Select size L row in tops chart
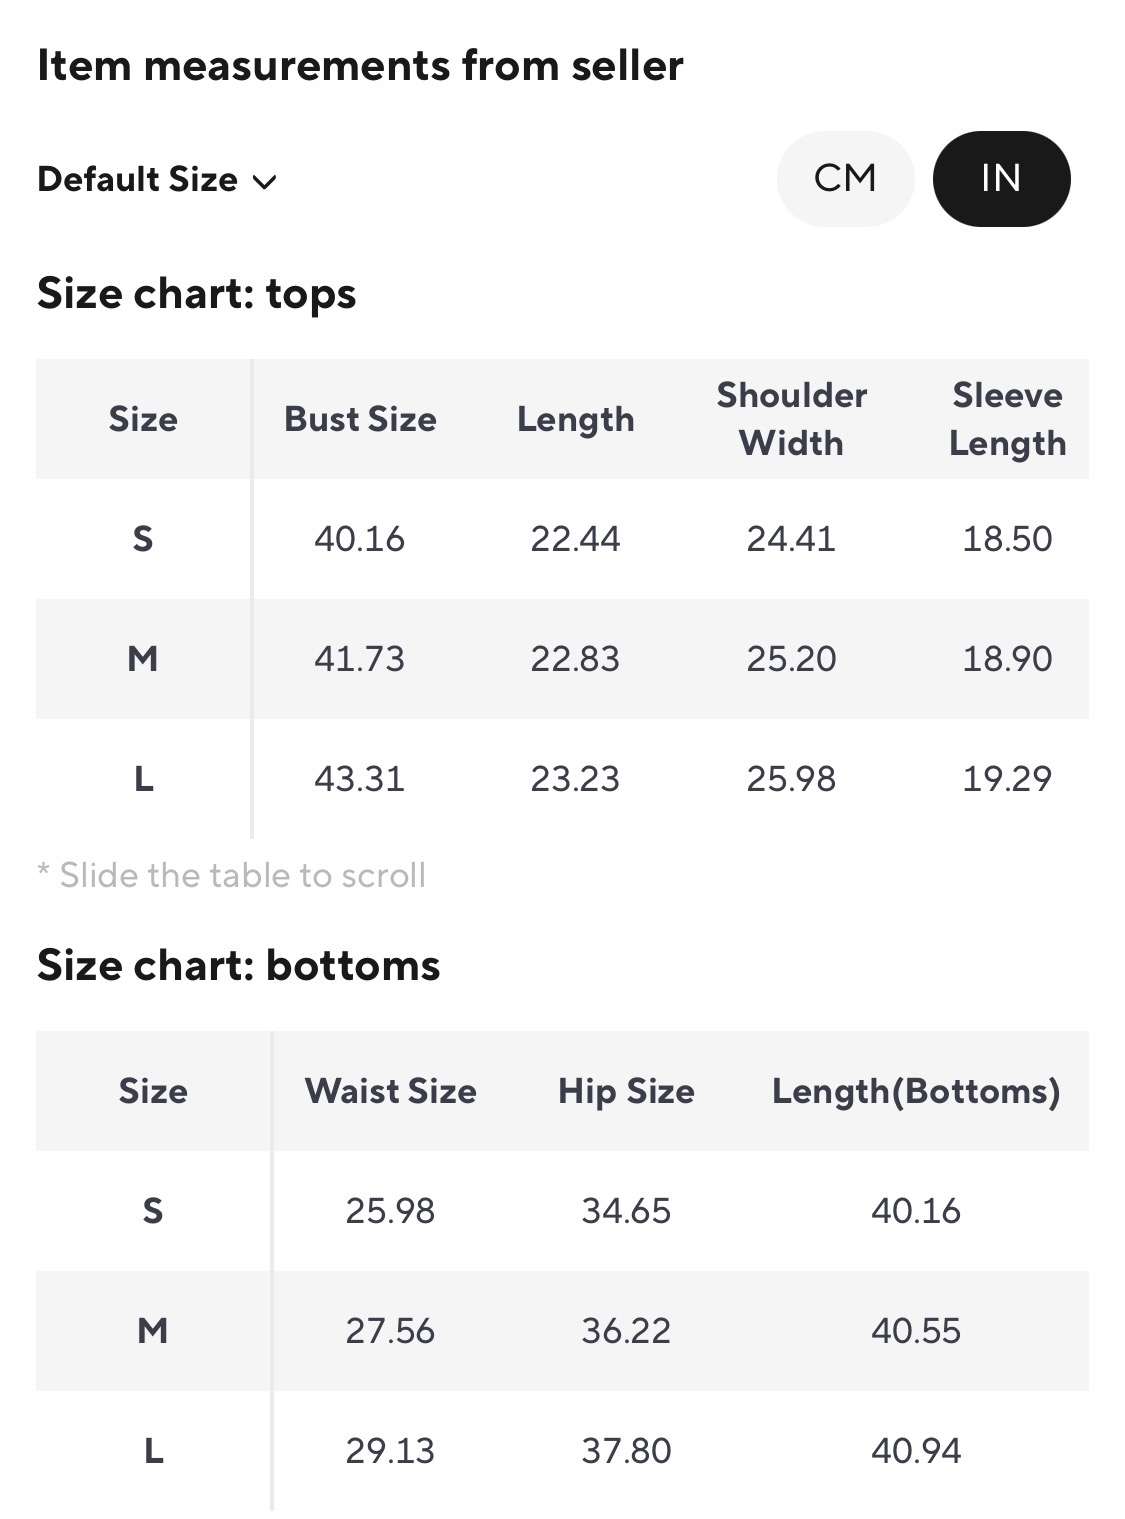 (143, 779)
